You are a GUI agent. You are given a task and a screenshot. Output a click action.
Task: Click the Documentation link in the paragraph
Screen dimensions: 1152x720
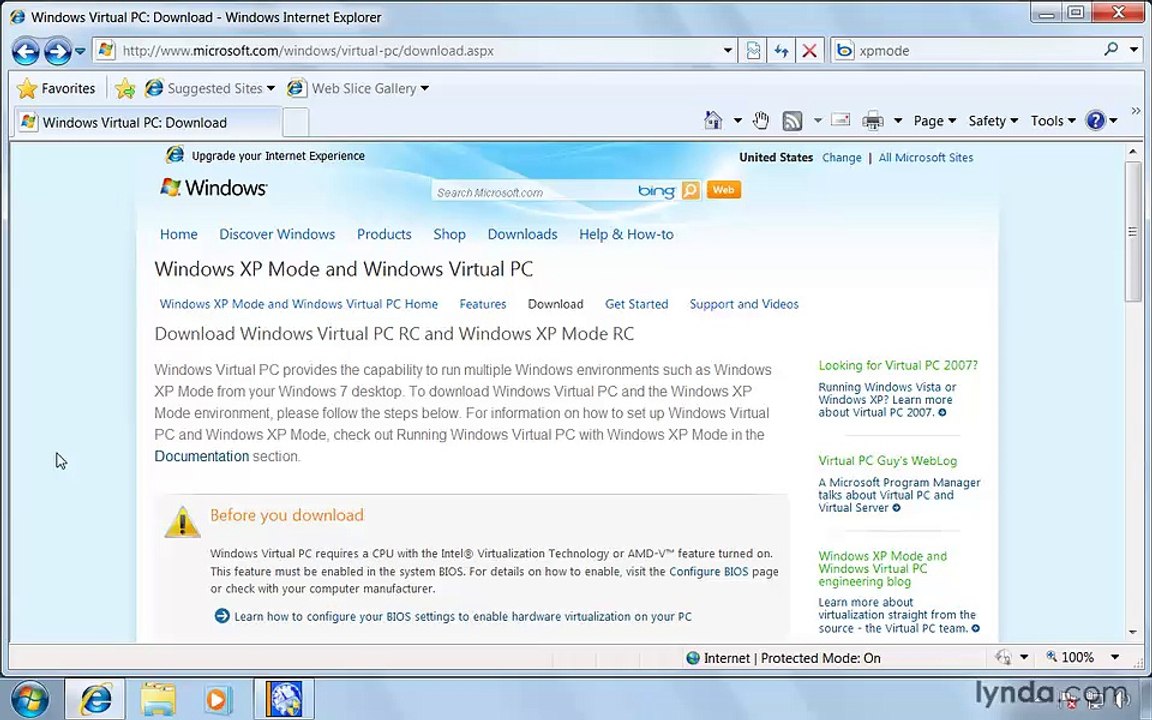(x=201, y=456)
